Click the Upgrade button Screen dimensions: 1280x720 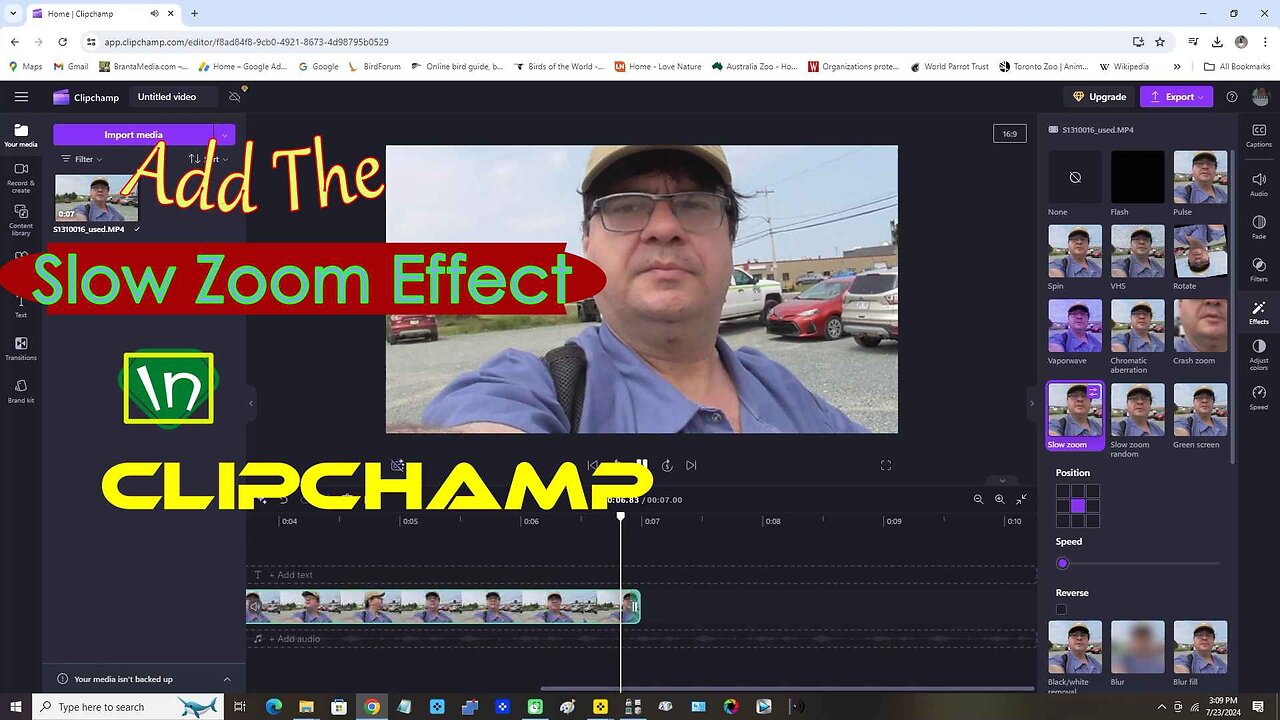coord(1099,97)
